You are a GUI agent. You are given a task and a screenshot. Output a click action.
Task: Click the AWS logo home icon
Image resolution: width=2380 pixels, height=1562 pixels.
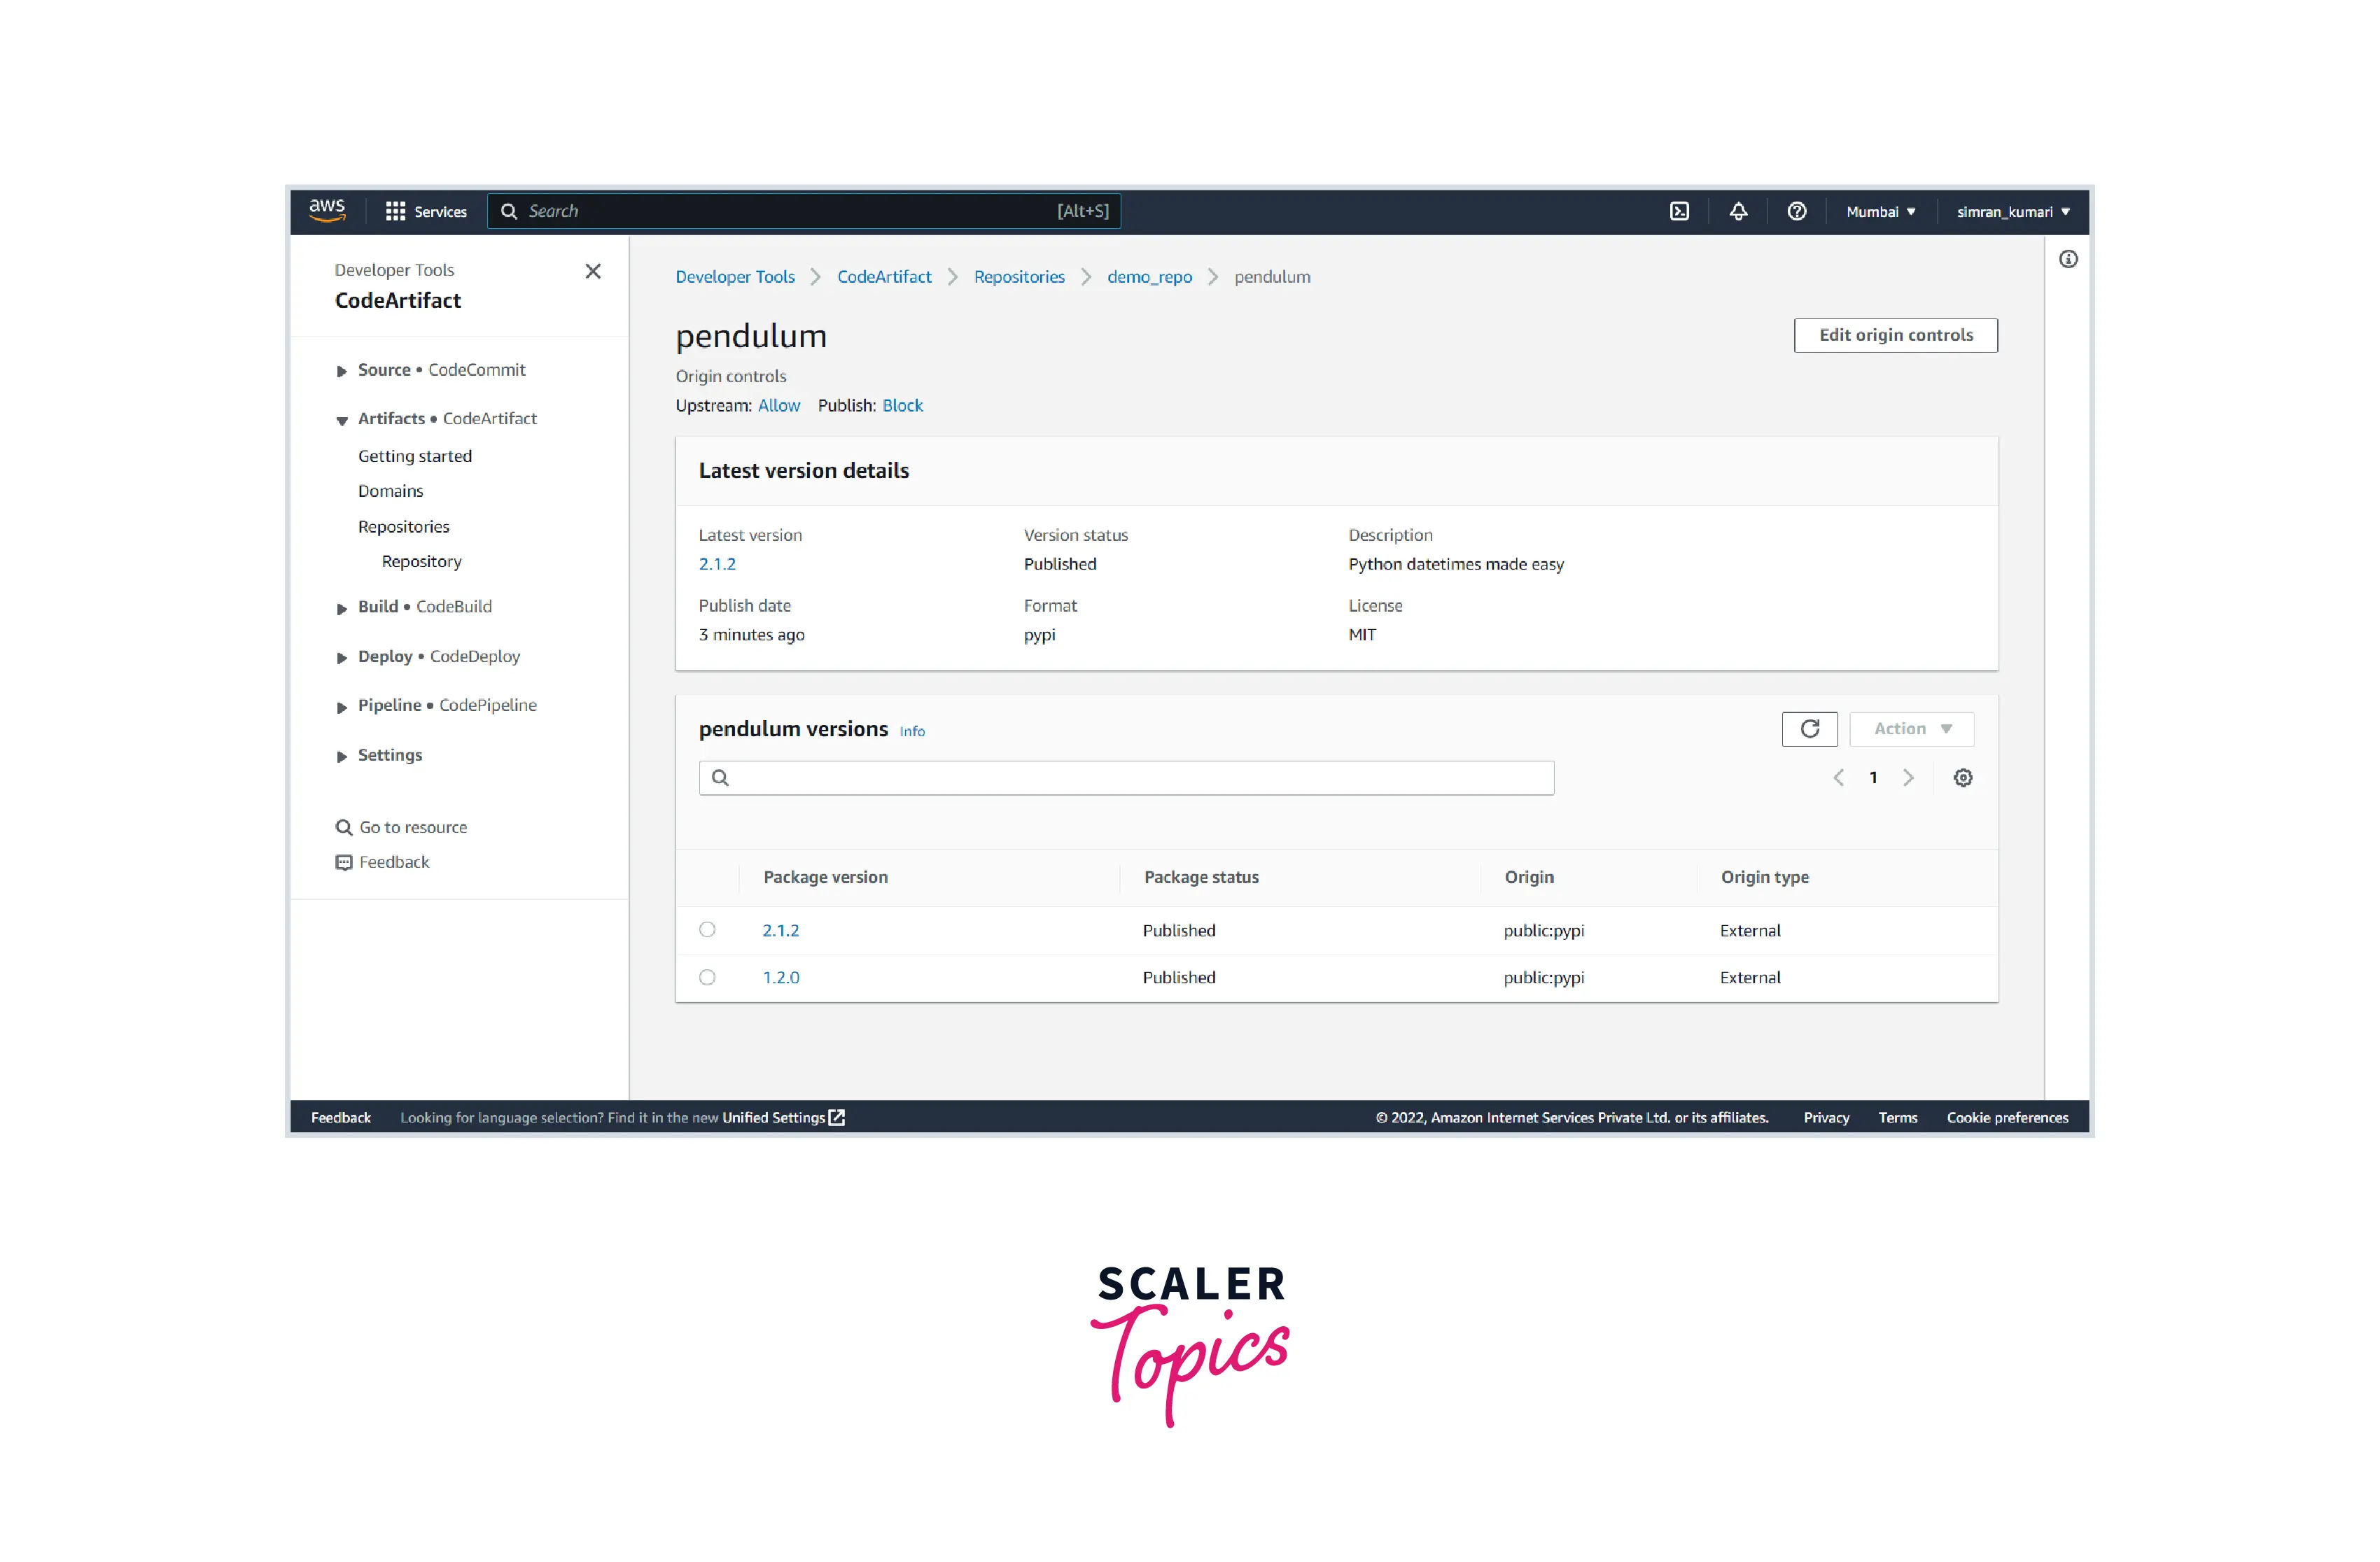[327, 210]
